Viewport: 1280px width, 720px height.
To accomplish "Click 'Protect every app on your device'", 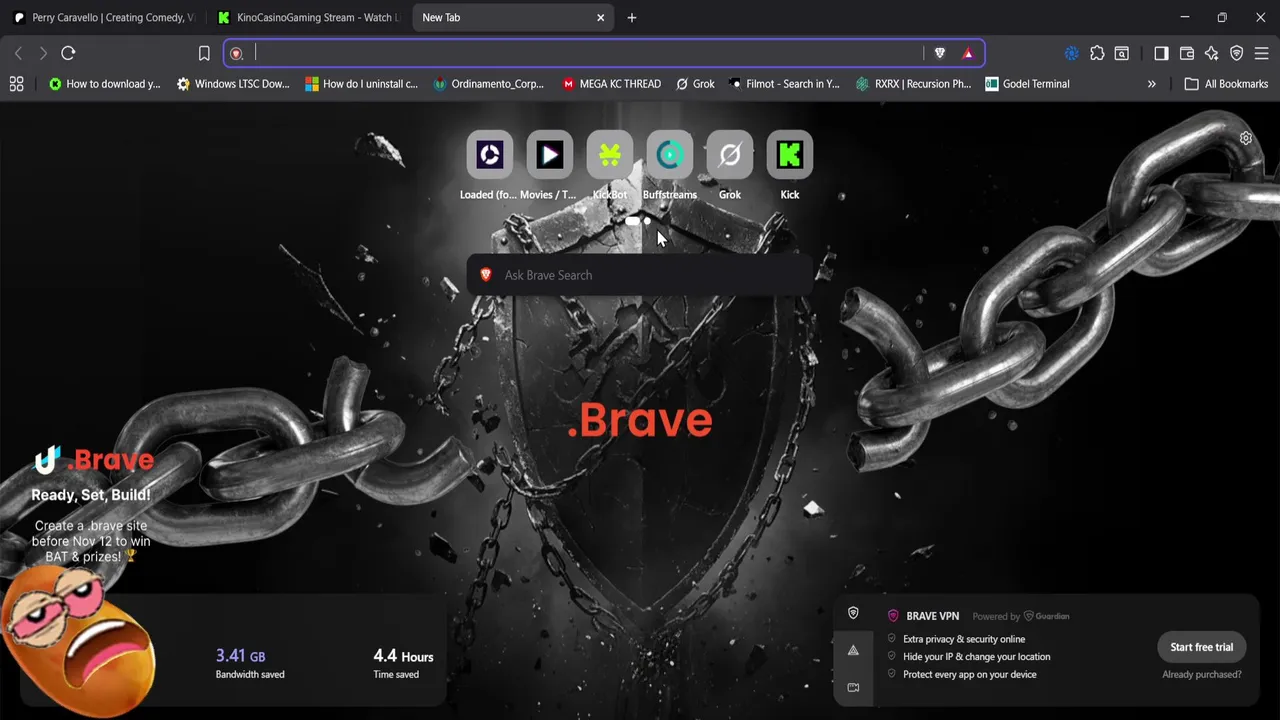I will tap(969, 674).
